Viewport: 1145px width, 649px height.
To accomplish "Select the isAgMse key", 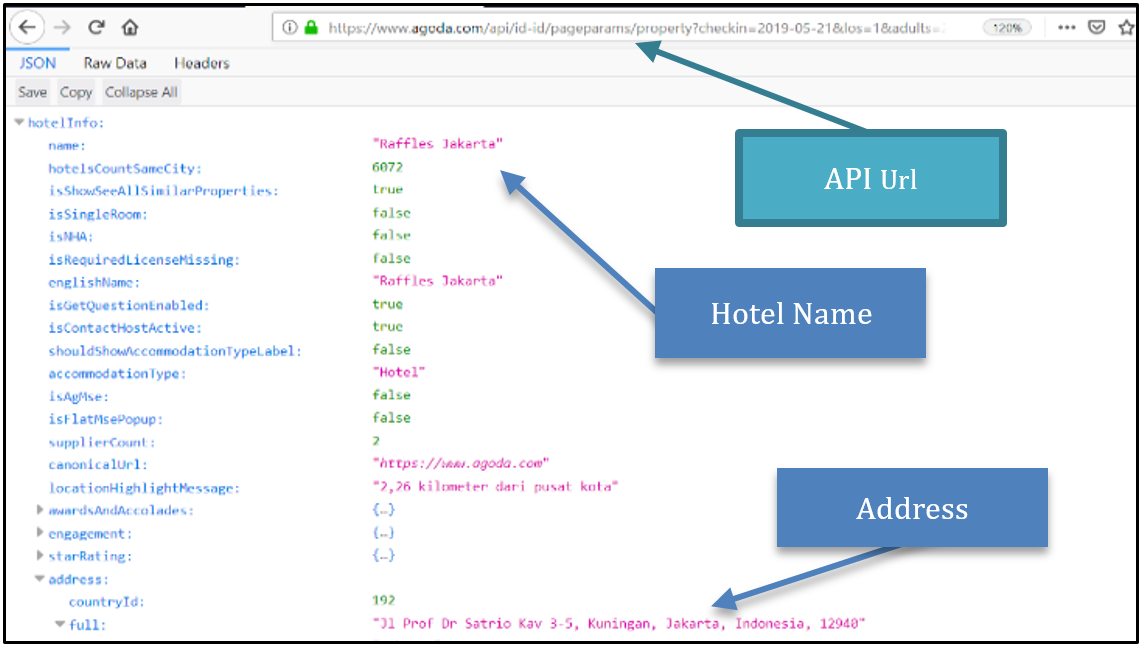I will click(x=79, y=396).
